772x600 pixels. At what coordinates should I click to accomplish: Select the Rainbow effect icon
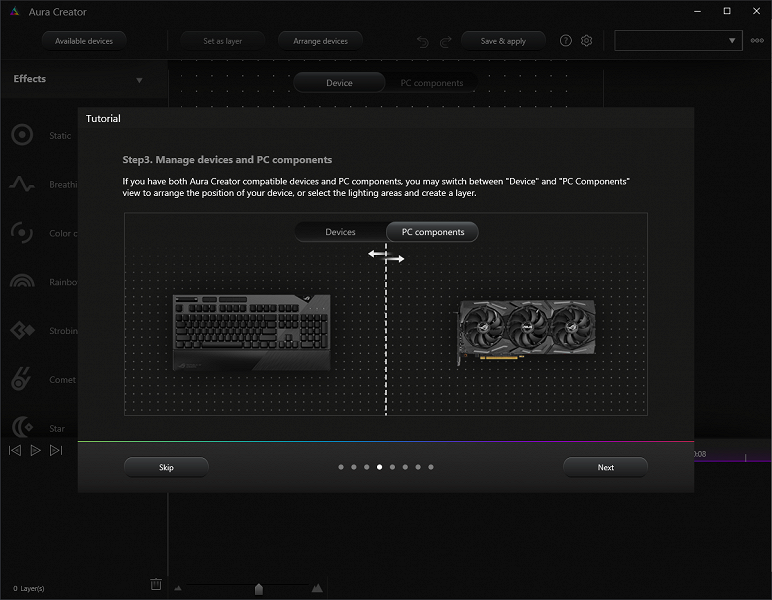coord(22,281)
